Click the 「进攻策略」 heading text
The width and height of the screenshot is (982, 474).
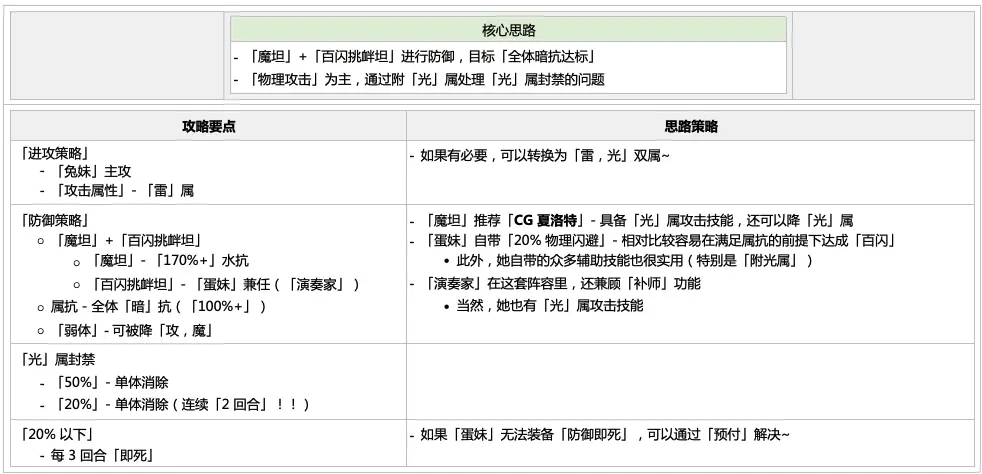coord(53,153)
